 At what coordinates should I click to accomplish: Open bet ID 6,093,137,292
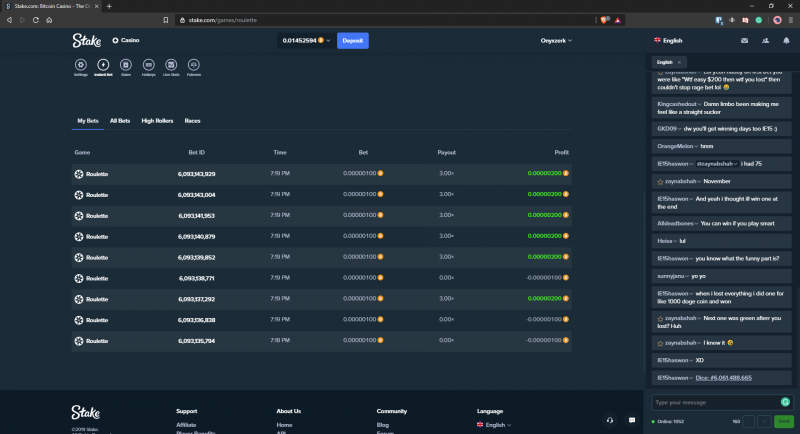[x=196, y=299]
